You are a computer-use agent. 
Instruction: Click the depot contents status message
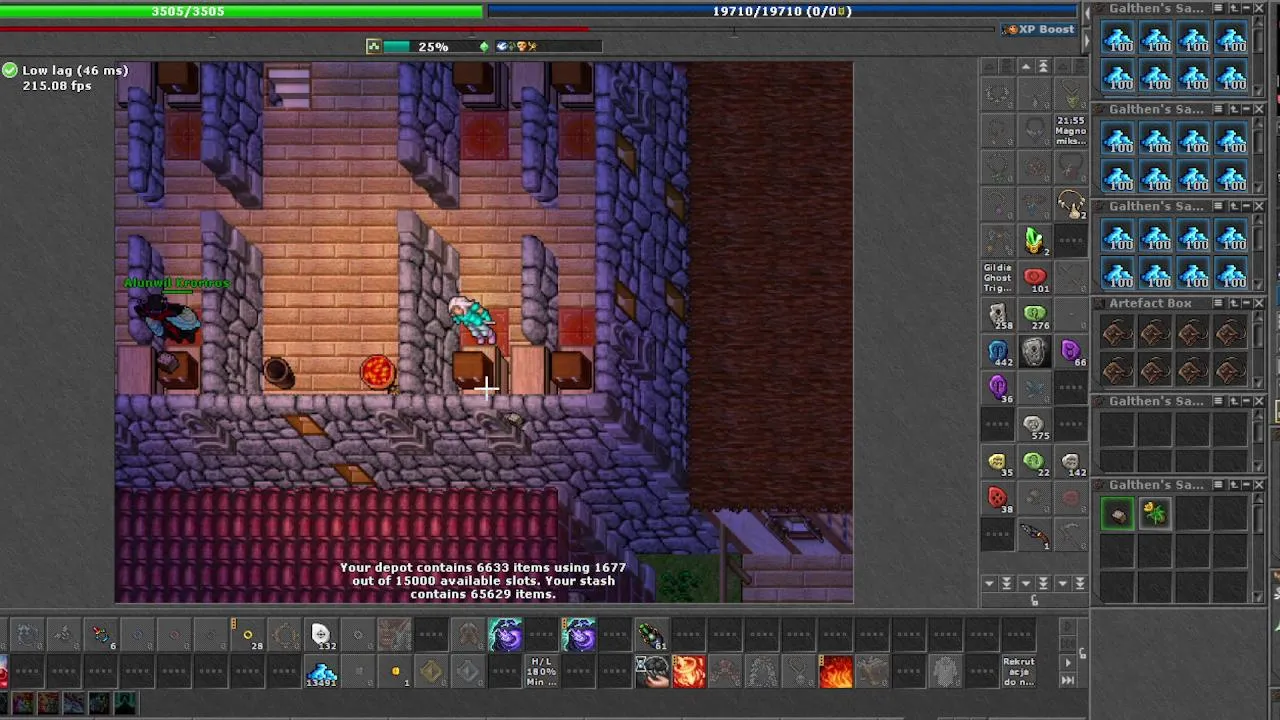point(483,580)
